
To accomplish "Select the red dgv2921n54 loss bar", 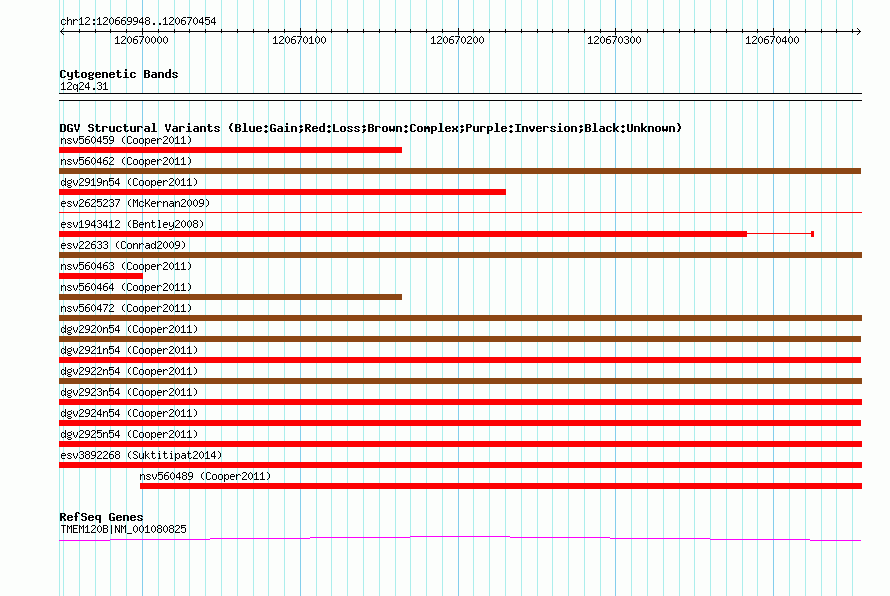I will click(x=460, y=360).
